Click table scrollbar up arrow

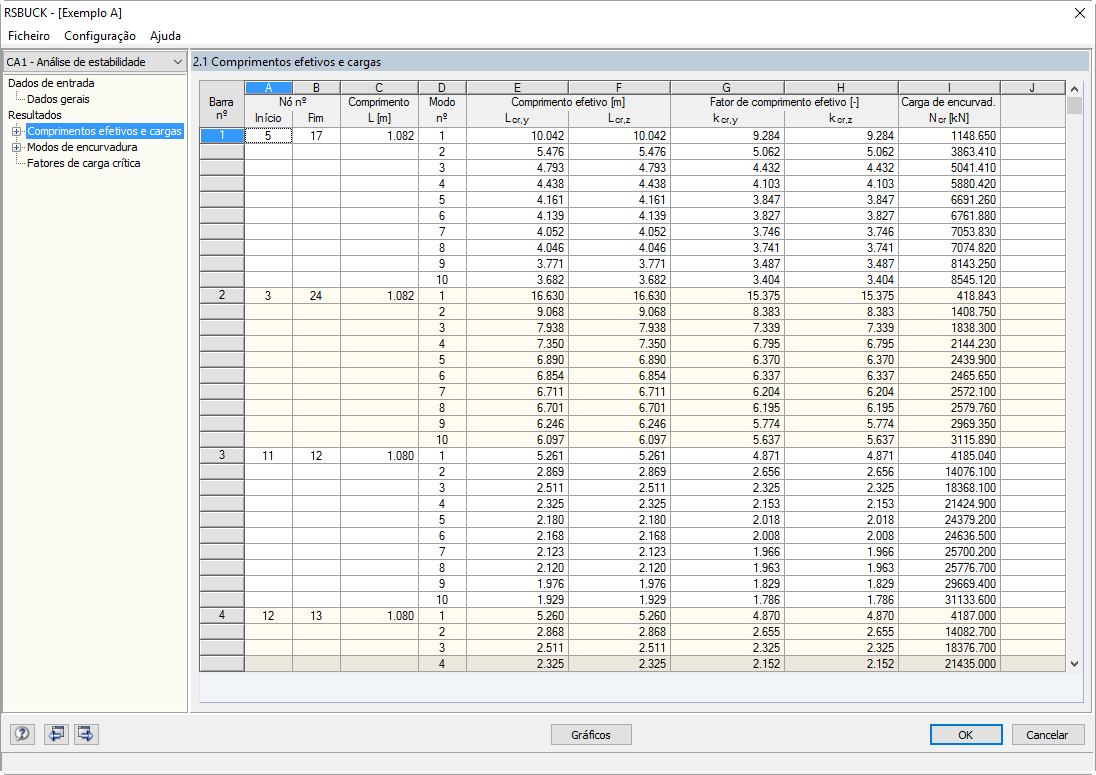pos(1074,89)
